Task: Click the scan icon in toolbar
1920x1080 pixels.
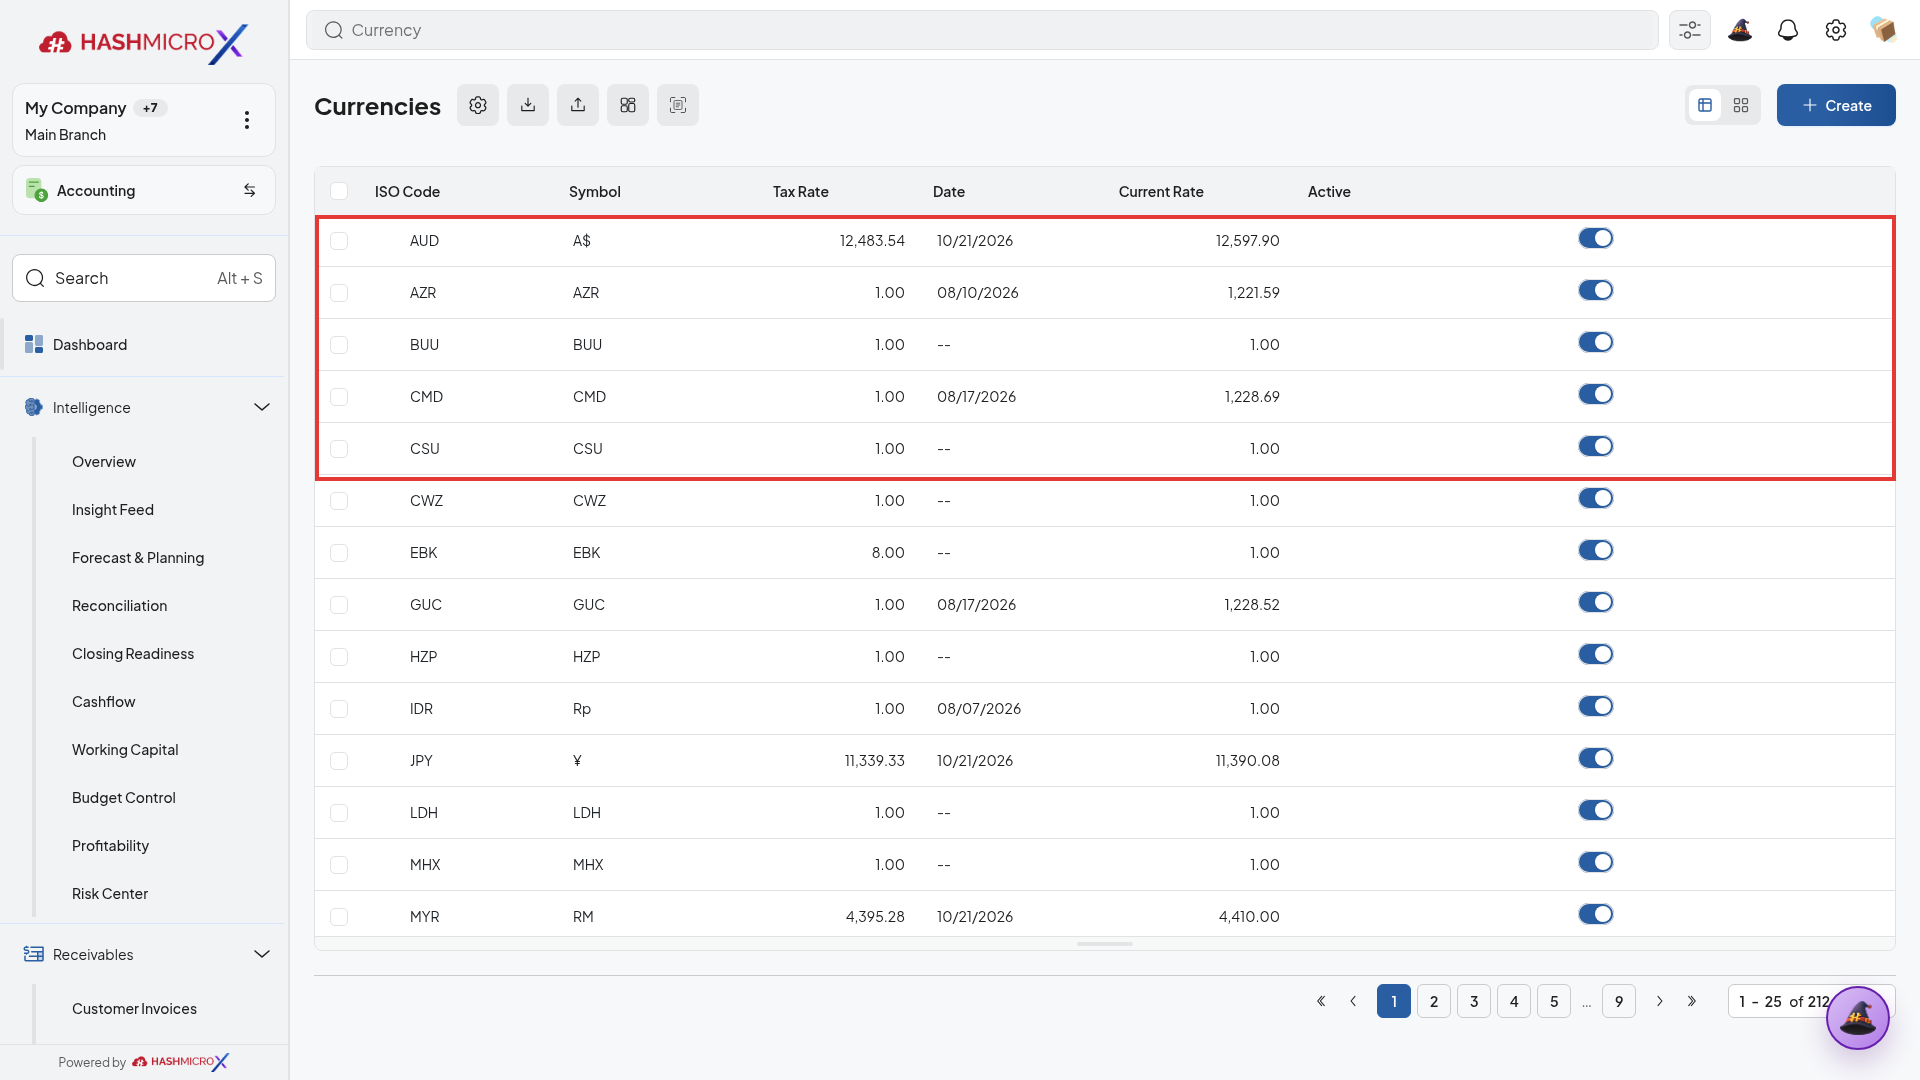Action: coord(678,105)
